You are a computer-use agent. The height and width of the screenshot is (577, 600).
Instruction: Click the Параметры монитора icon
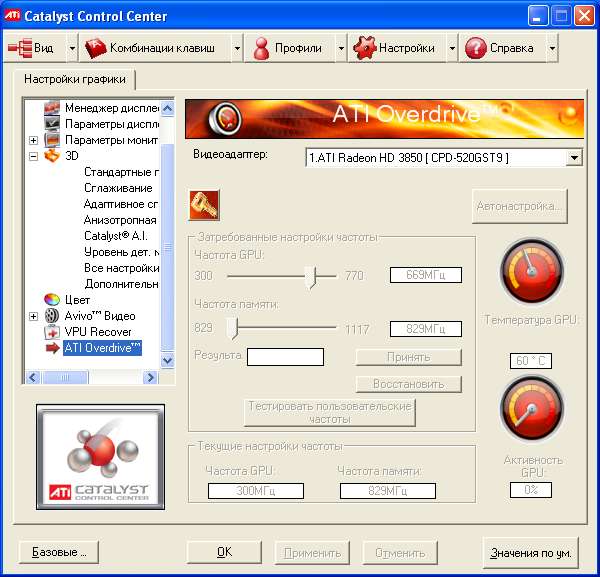coord(52,140)
